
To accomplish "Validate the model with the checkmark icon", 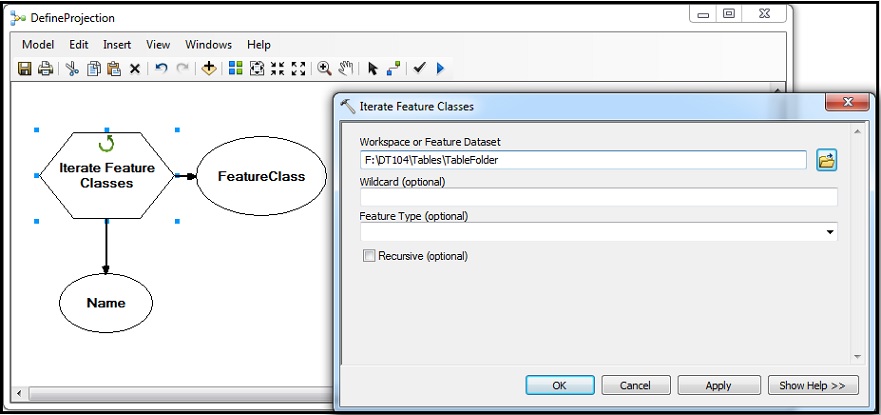I will pyautogui.click(x=420, y=69).
